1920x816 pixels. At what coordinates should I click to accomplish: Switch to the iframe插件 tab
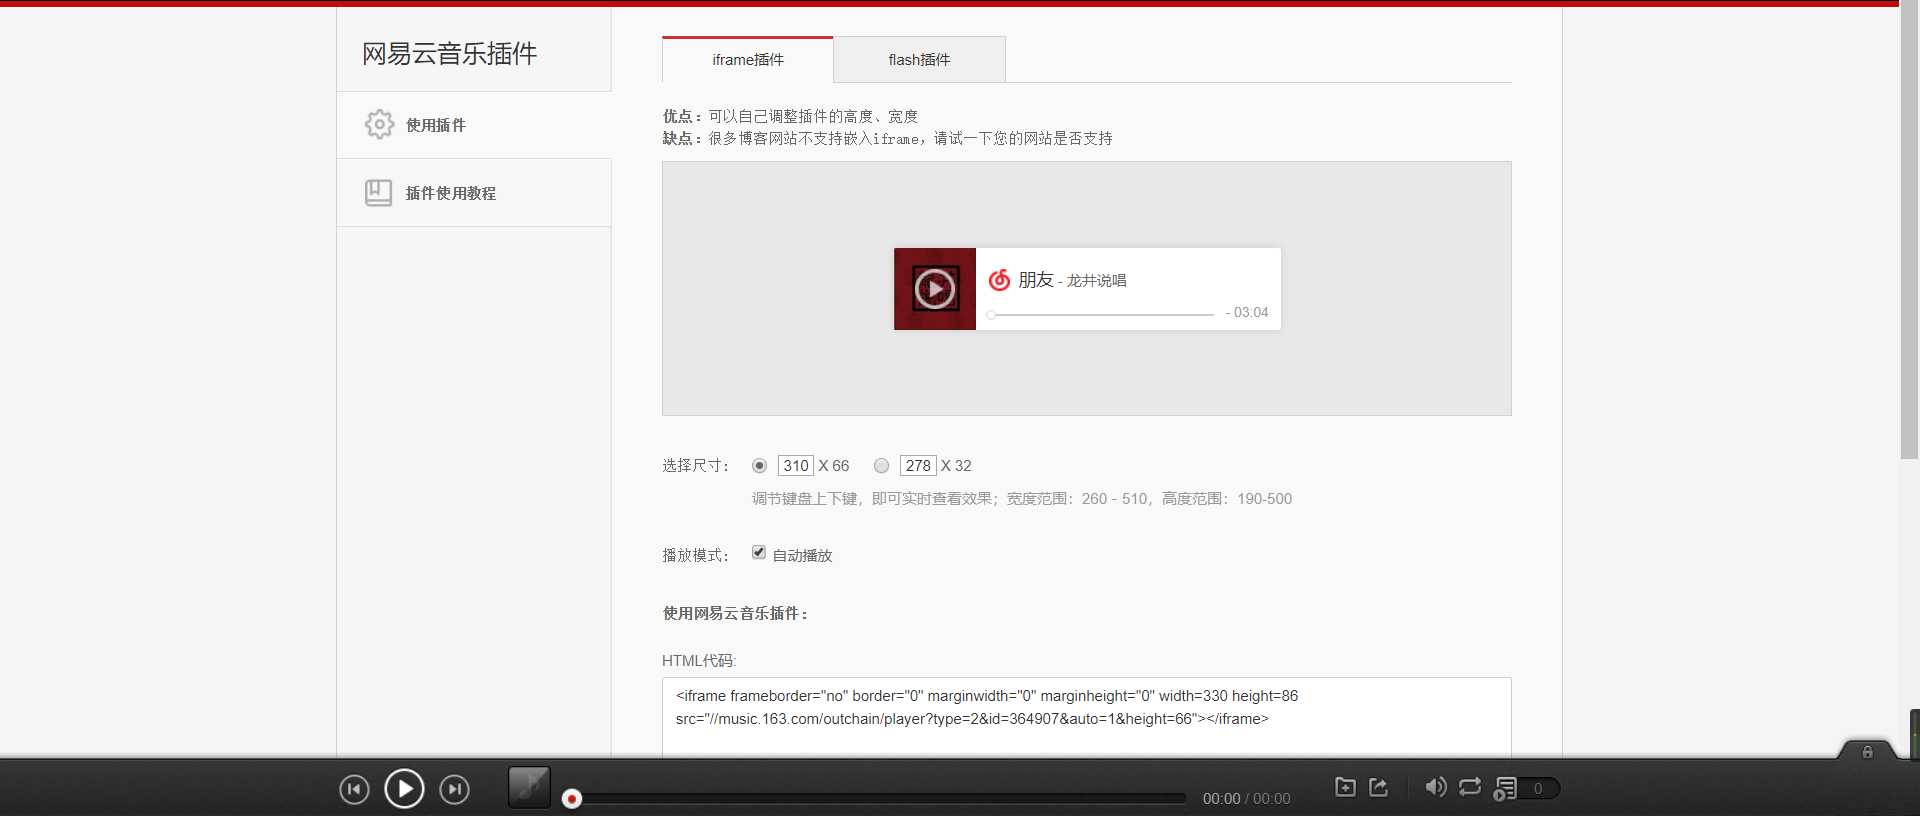click(x=748, y=60)
